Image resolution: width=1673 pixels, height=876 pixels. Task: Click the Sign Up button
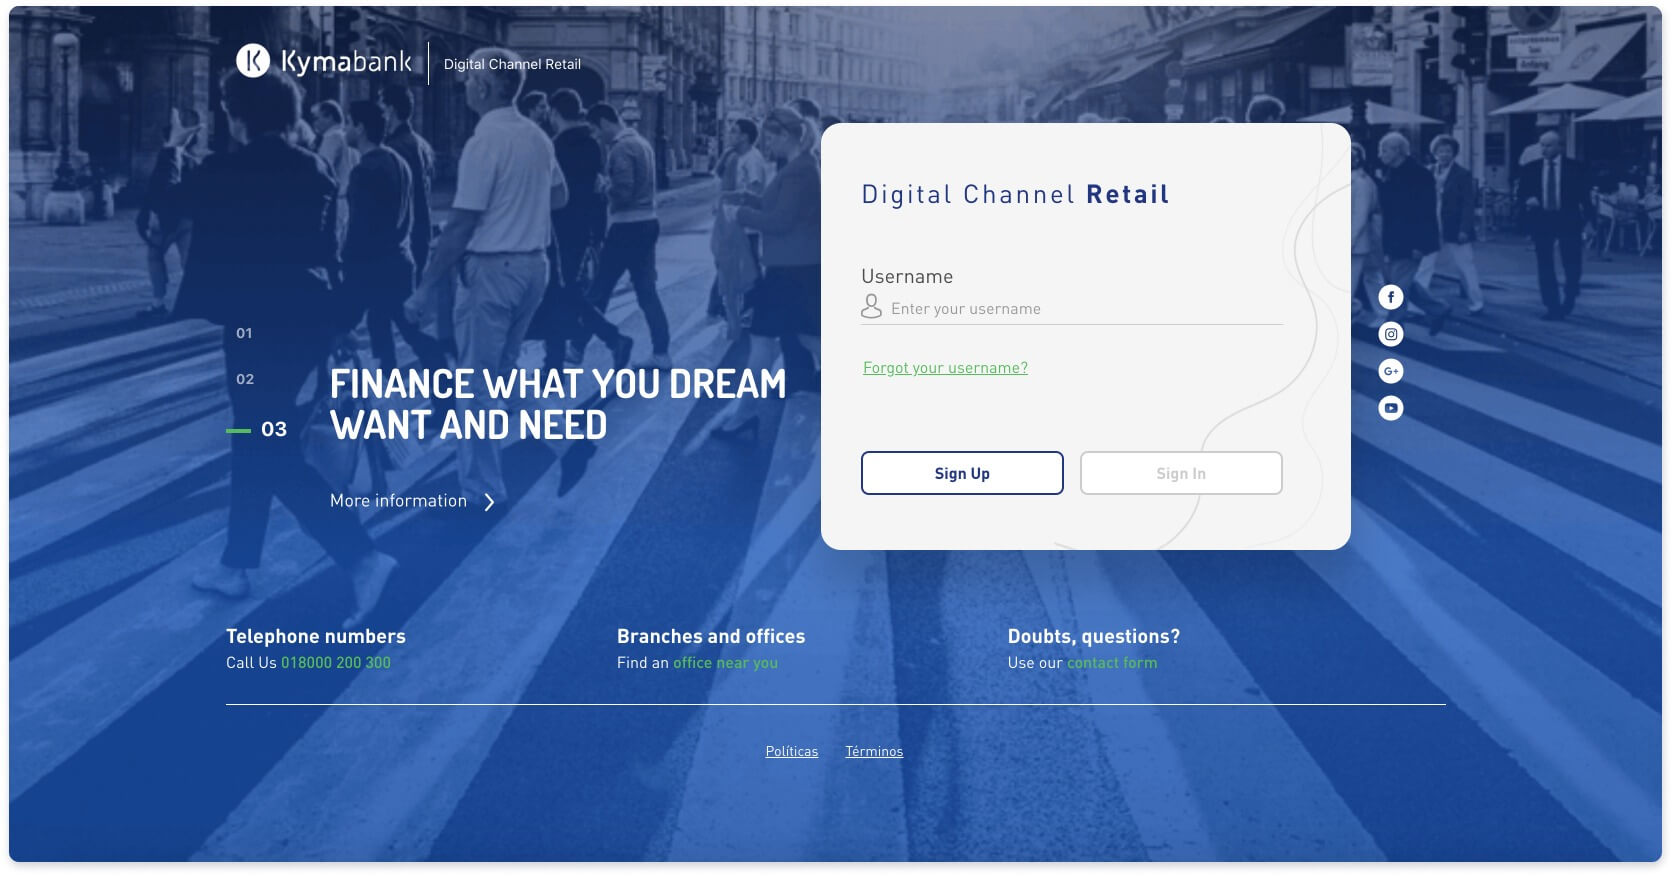tap(962, 473)
